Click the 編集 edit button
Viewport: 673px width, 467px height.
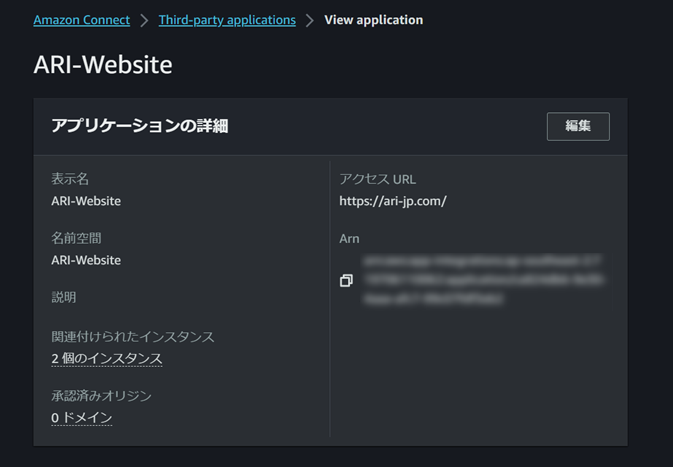[x=578, y=126]
